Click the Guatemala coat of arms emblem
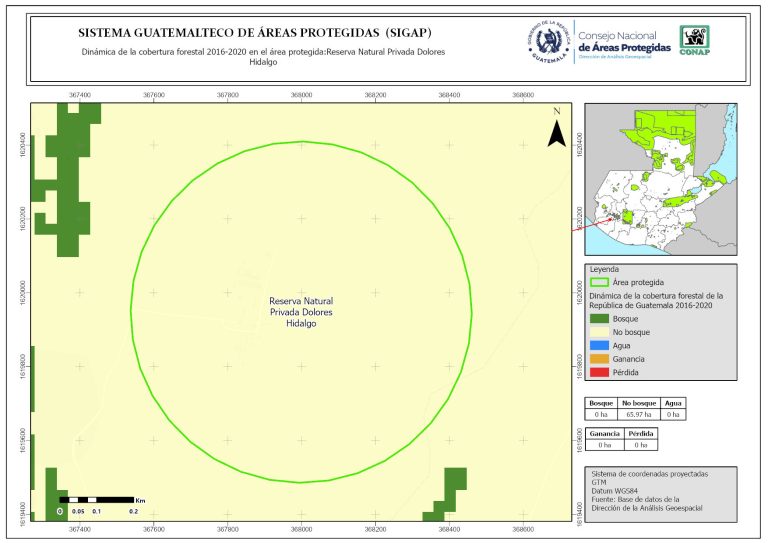 click(x=546, y=42)
